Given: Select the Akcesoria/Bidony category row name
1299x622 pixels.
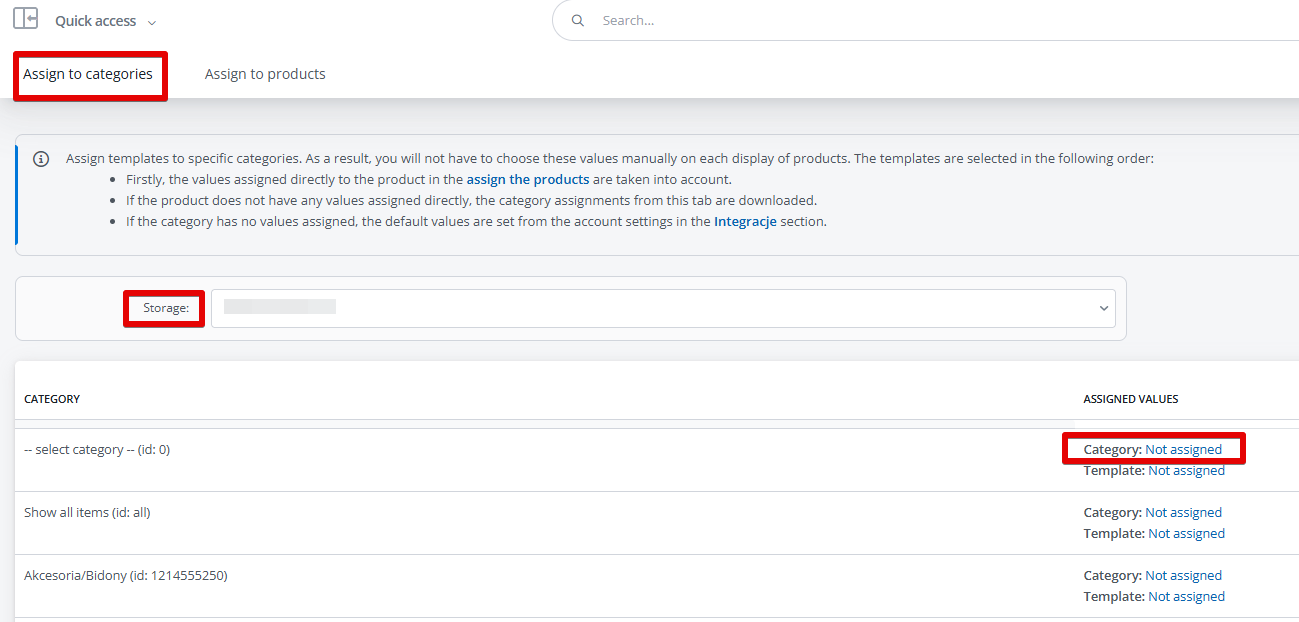Looking at the screenshot, I should tap(125, 576).
